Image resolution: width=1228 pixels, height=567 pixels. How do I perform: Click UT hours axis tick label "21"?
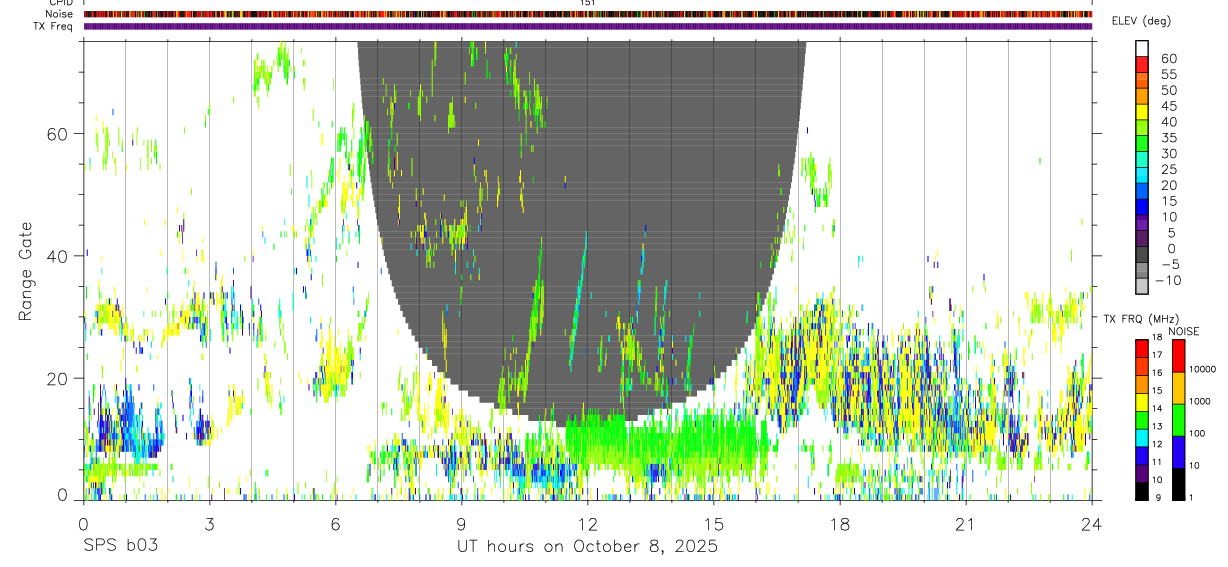966,523
